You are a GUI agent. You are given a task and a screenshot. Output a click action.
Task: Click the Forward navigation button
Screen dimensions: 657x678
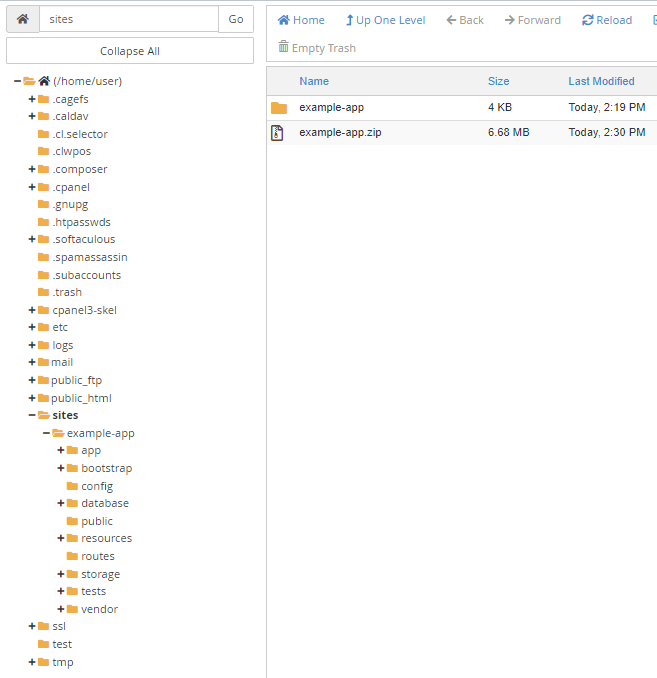tap(532, 20)
